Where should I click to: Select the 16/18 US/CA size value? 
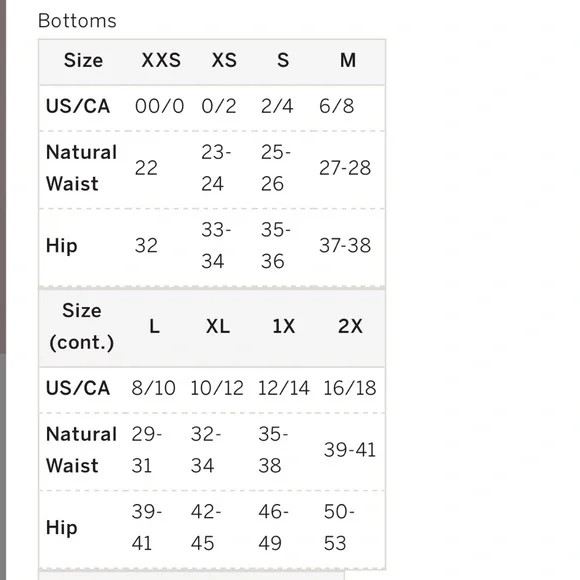pyautogui.click(x=350, y=388)
